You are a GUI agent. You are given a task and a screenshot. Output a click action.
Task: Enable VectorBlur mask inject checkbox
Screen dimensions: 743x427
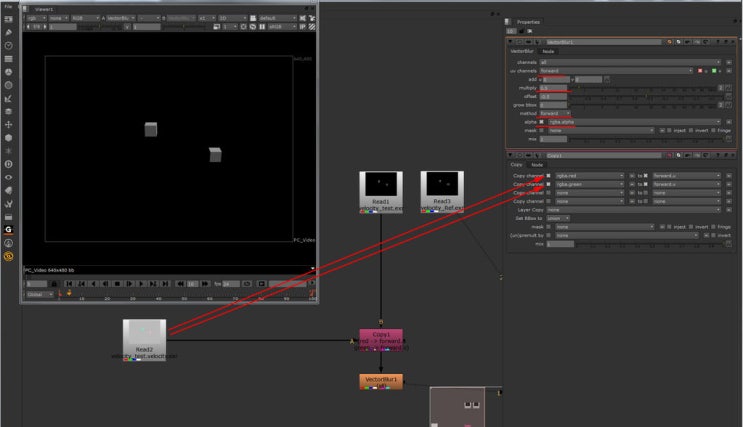[669, 130]
